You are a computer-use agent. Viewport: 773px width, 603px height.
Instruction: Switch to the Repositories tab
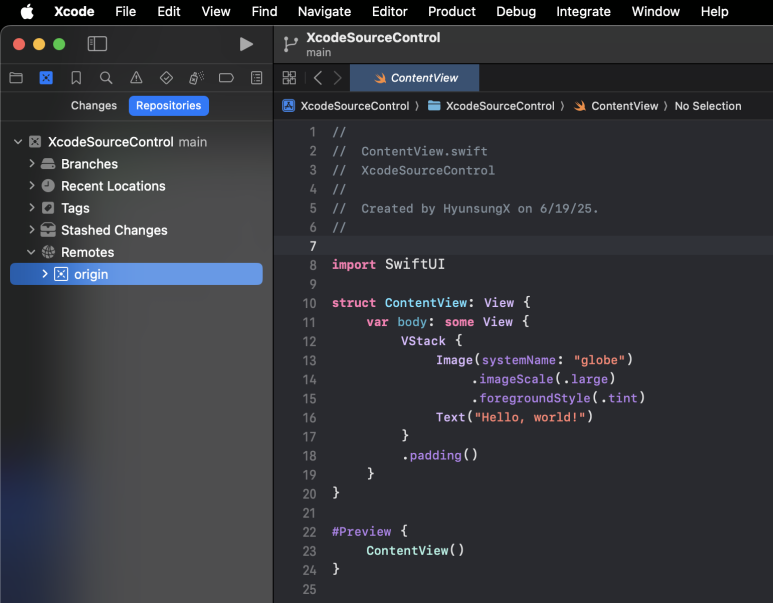pos(169,106)
